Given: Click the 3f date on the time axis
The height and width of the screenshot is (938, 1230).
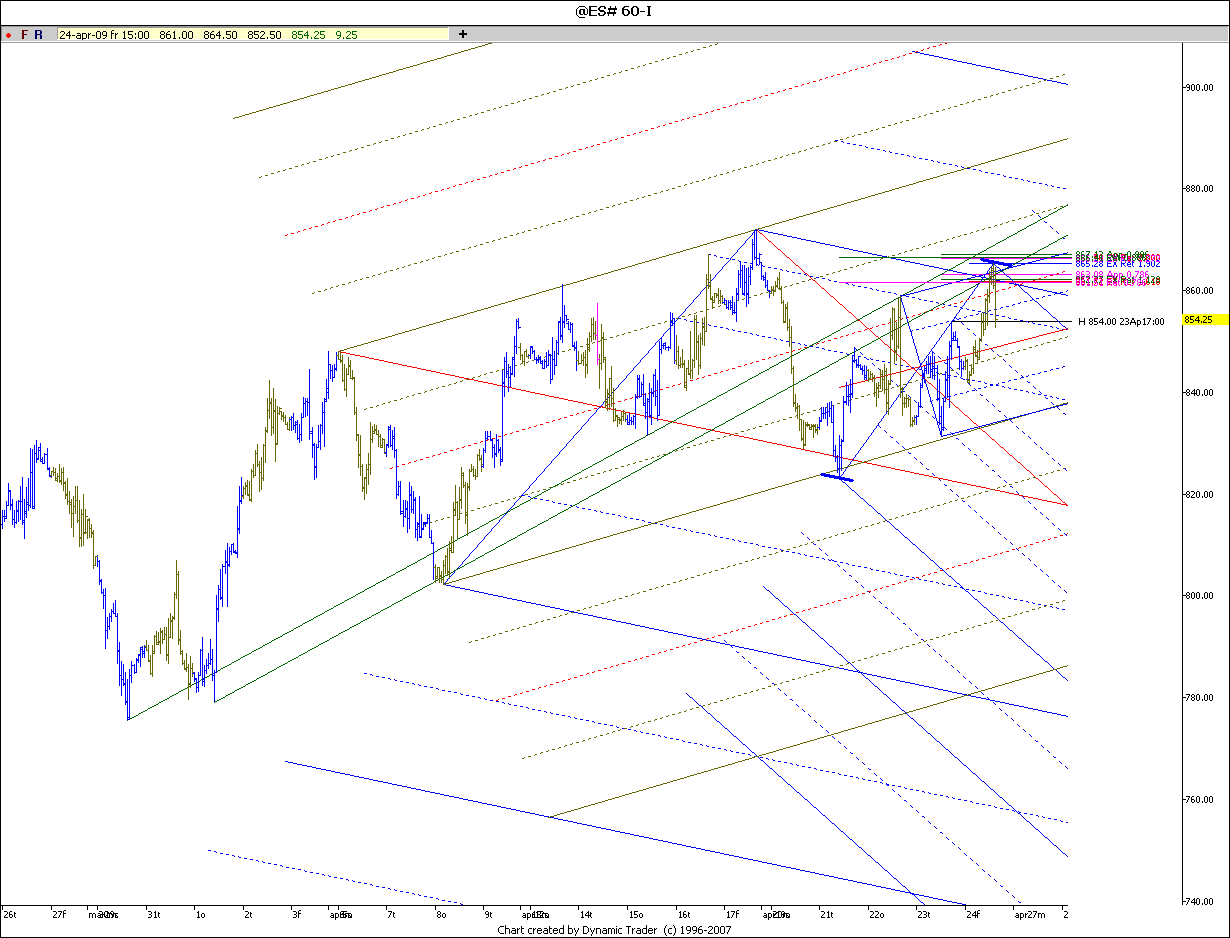Looking at the screenshot, I should [296, 914].
